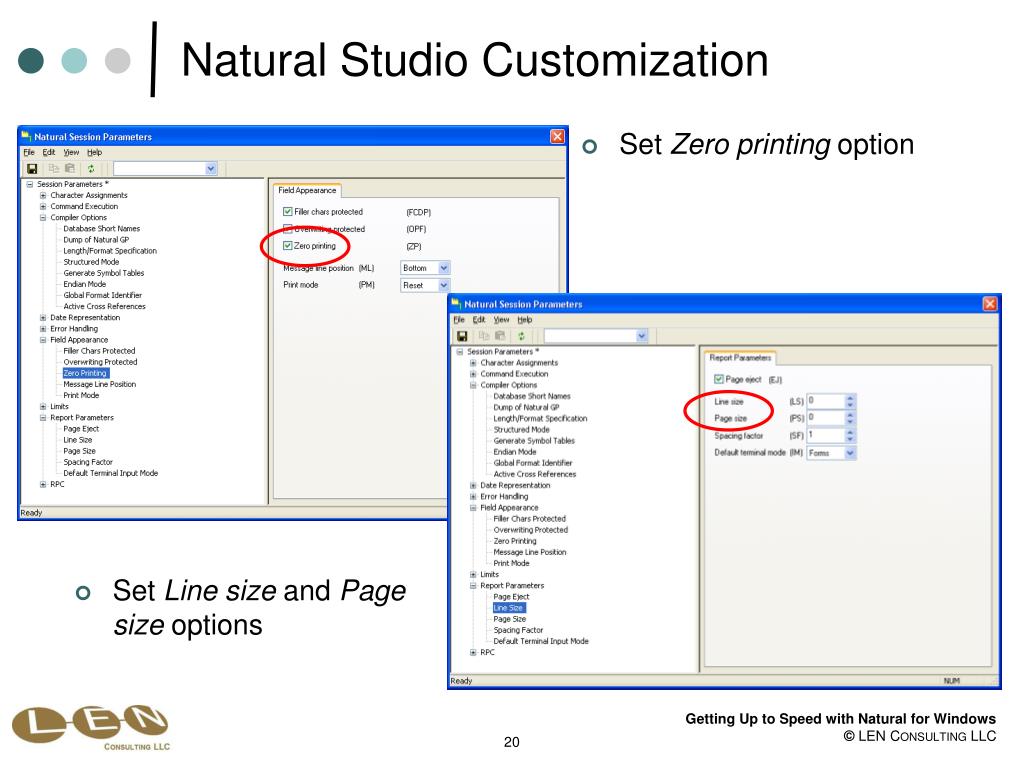
Task: Click Save icon in back window toolbar
Action: point(31,168)
